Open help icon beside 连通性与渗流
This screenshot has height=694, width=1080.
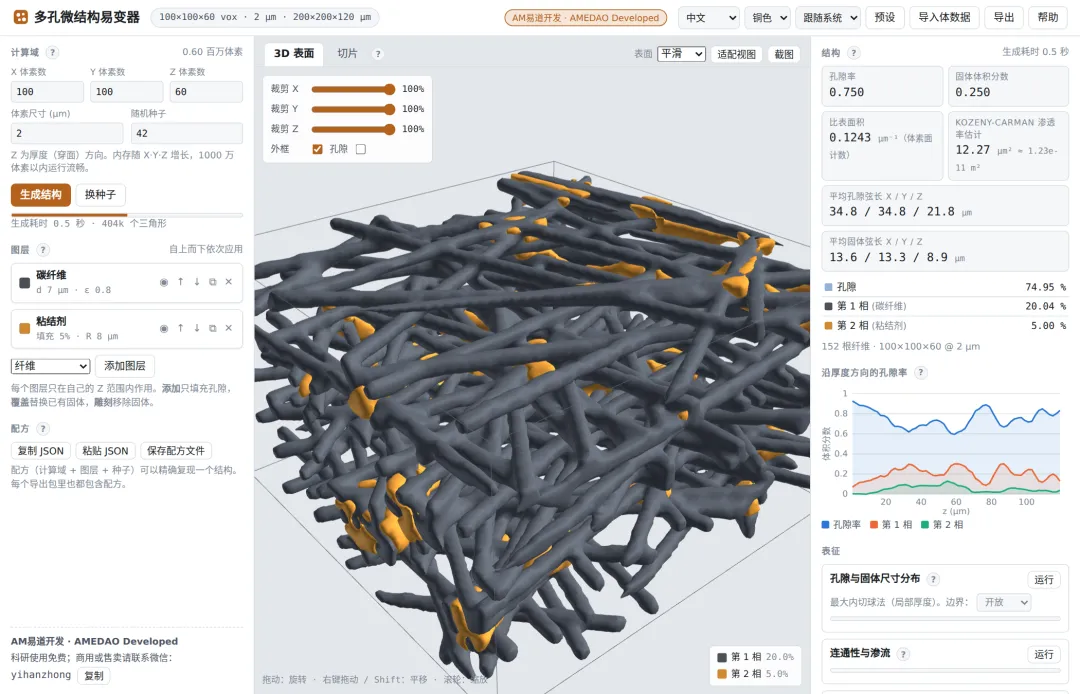coord(903,654)
